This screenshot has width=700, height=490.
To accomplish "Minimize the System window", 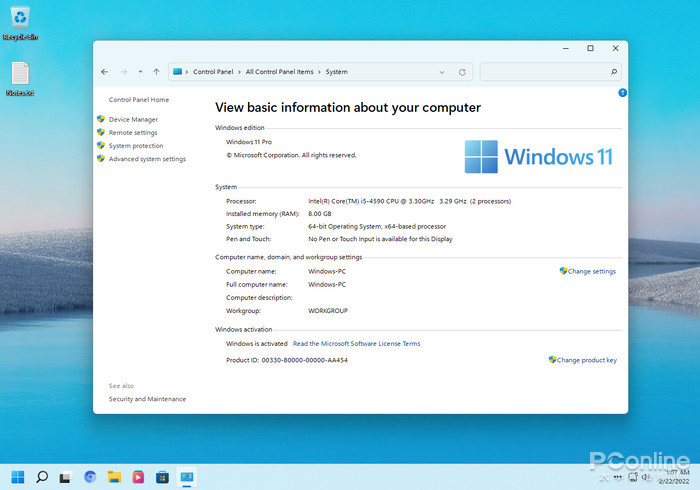I will point(566,48).
